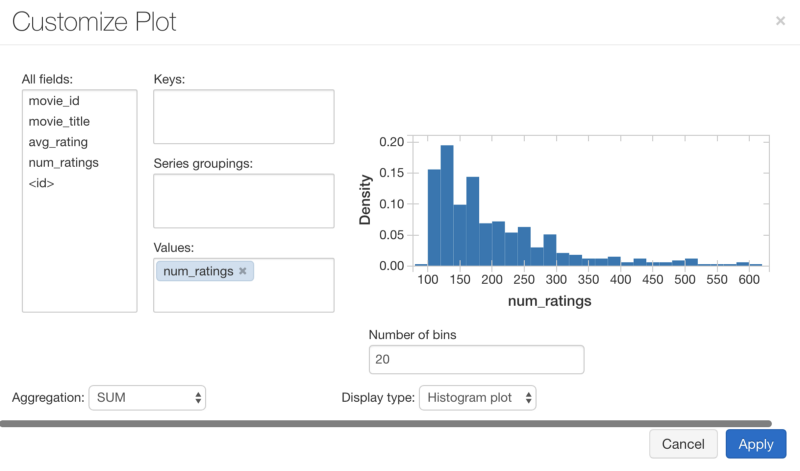Image resolution: width=800 pixels, height=471 pixels.
Task: Click avg_rating in fields list
Action: (x=58, y=142)
